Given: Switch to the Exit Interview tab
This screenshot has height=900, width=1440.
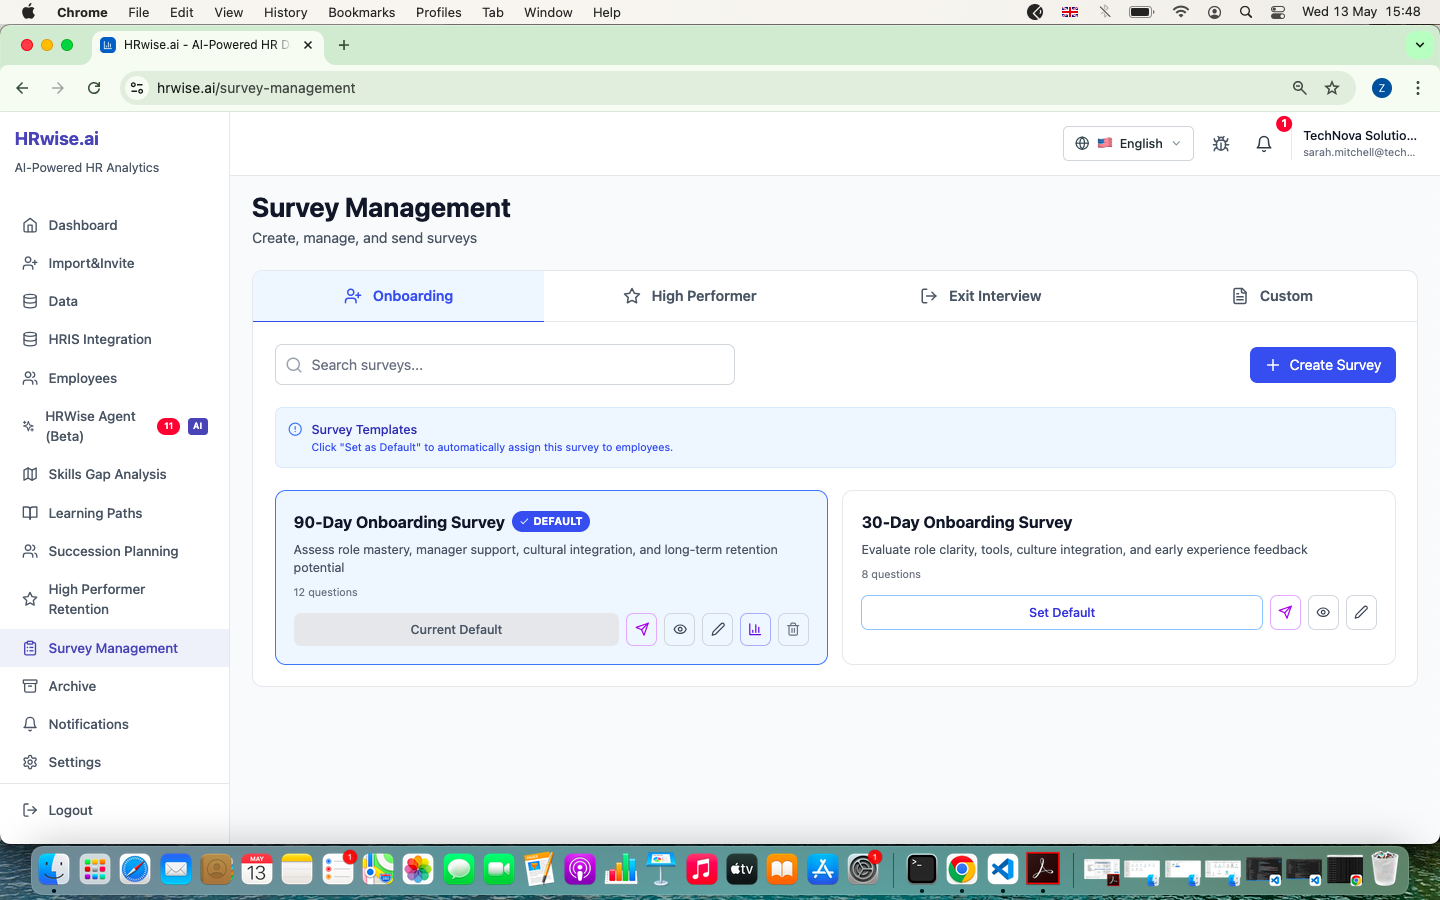Looking at the screenshot, I should tap(980, 296).
